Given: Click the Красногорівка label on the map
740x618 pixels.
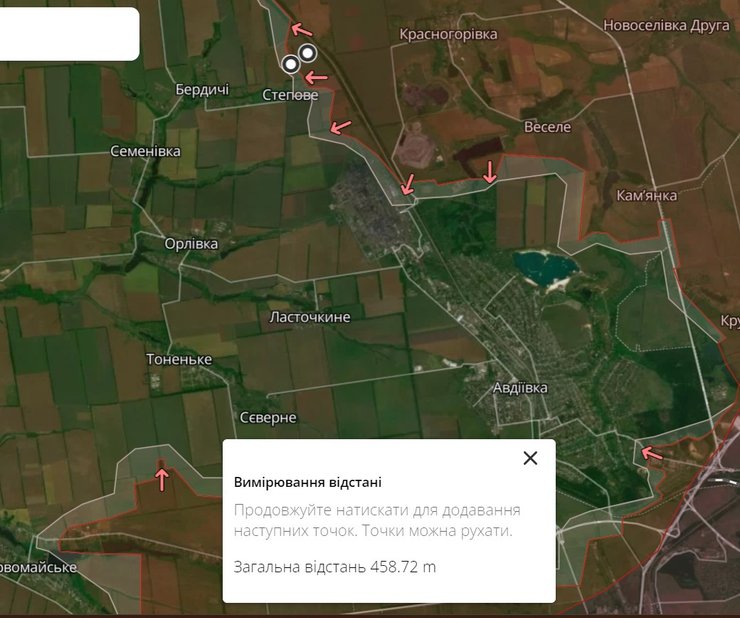Looking at the screenshot, I should point(448,34).
